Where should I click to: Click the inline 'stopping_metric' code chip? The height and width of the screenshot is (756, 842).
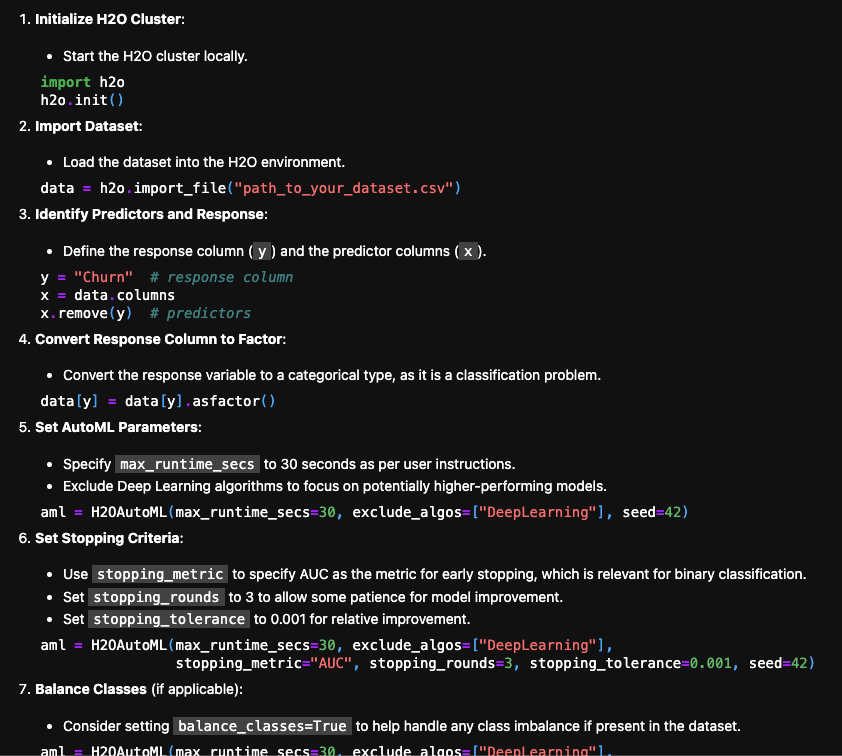click(x=160, y=575)
